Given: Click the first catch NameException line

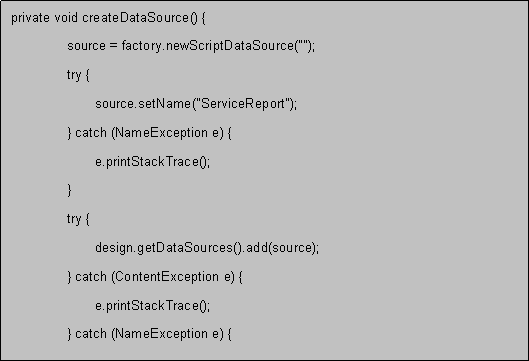Looking at the screenshot, I should click(149, 133).
